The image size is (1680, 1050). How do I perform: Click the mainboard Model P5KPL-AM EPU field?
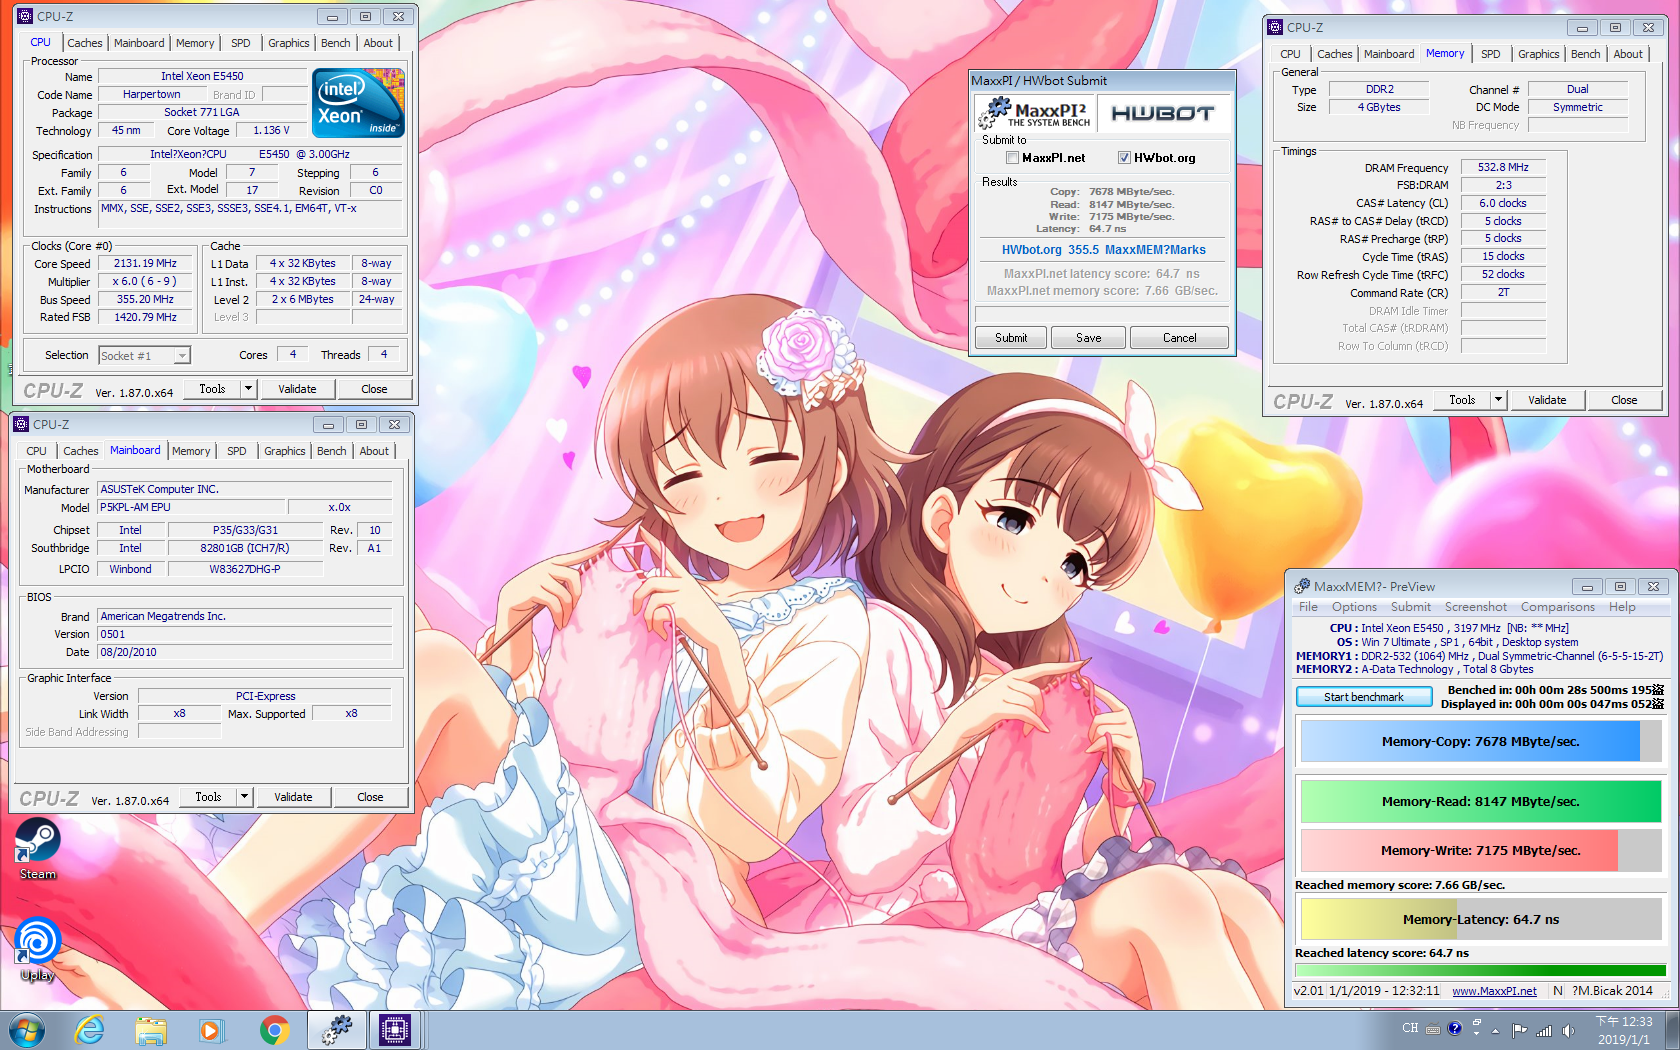point(192,508)
